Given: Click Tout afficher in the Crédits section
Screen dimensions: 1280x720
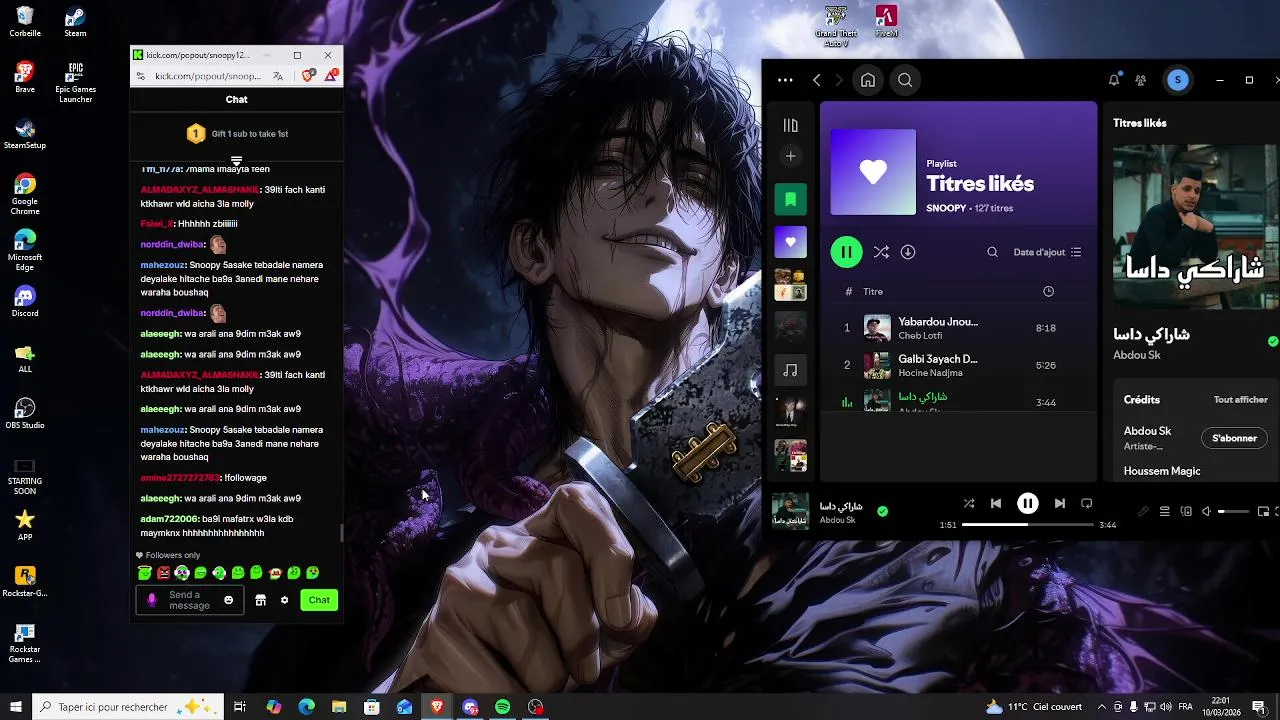Looking at the screenshot, I should click(x=1240, y=399).
